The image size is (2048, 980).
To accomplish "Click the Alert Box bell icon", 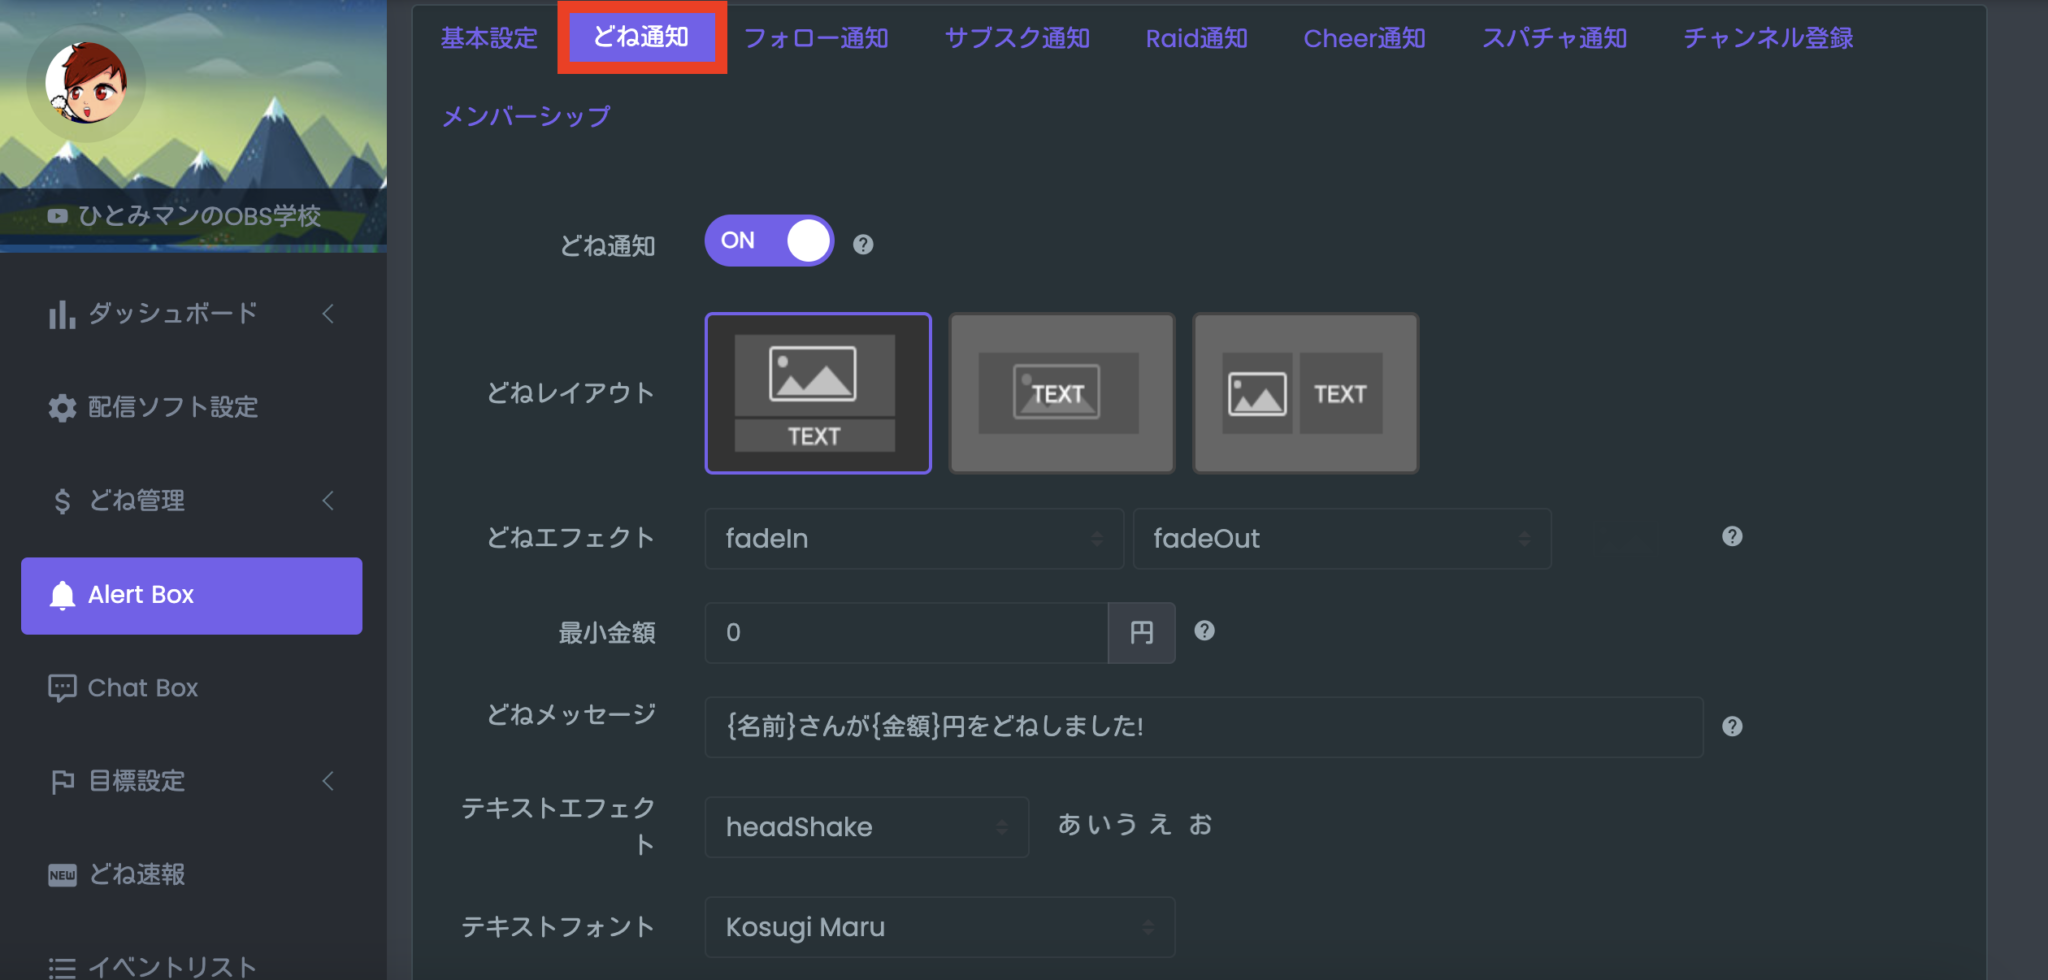I will click(62, 595).
